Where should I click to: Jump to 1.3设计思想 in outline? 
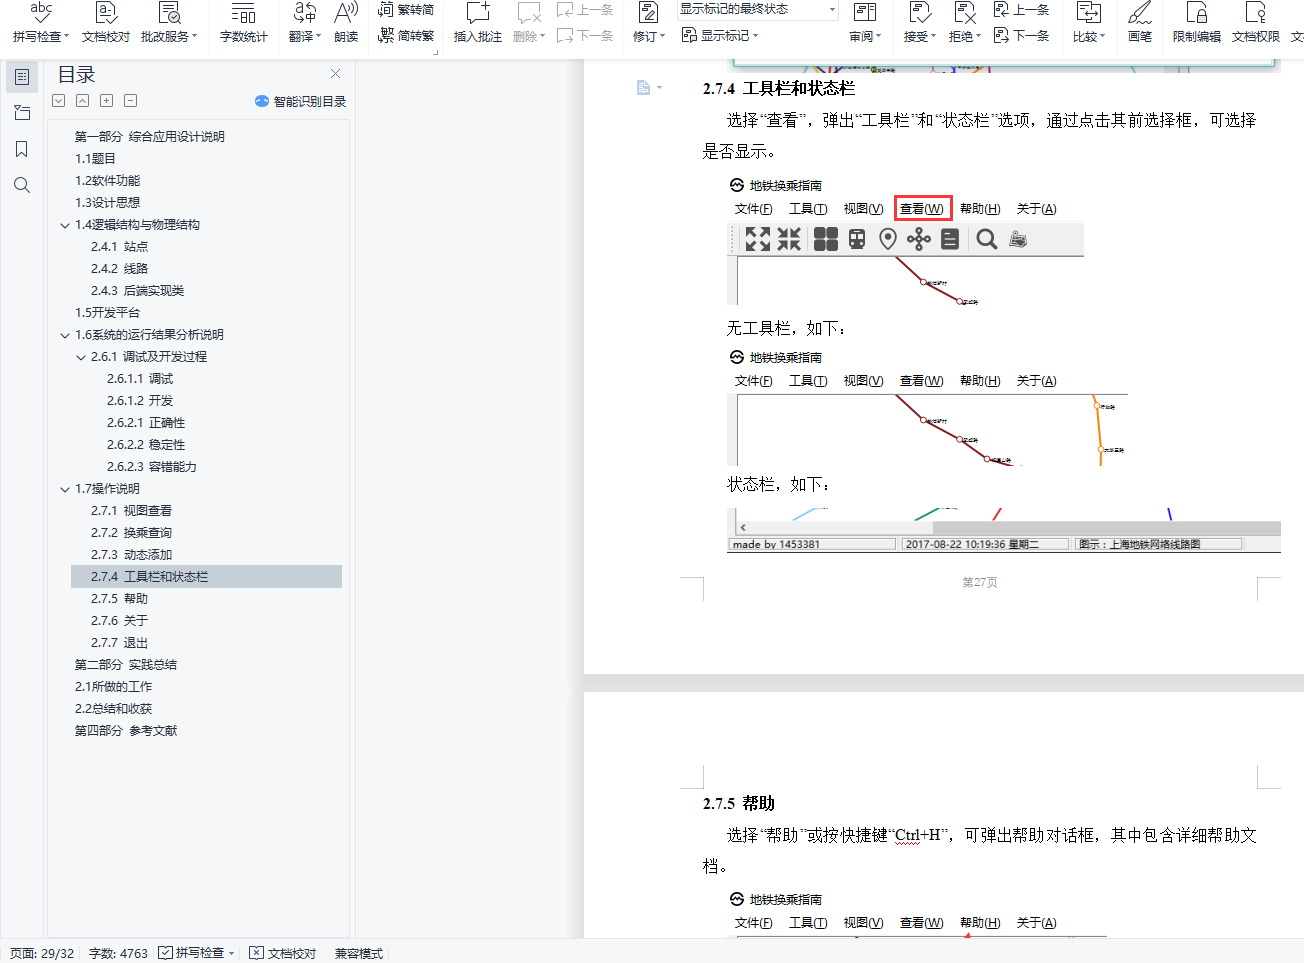(x=107, y=203)
